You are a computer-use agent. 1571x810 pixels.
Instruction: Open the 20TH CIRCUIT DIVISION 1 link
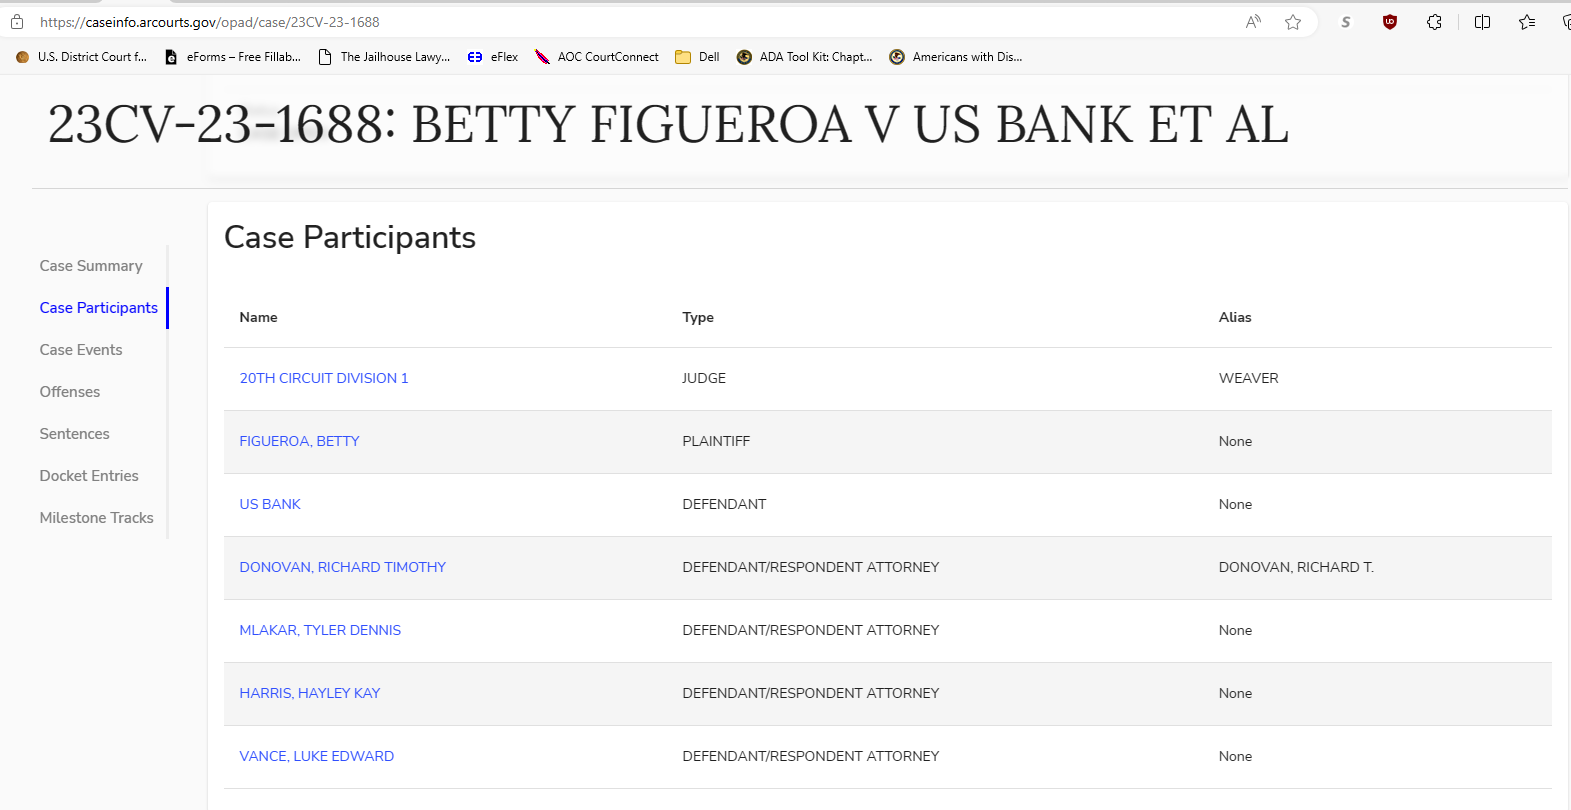(x=324, y=378)
